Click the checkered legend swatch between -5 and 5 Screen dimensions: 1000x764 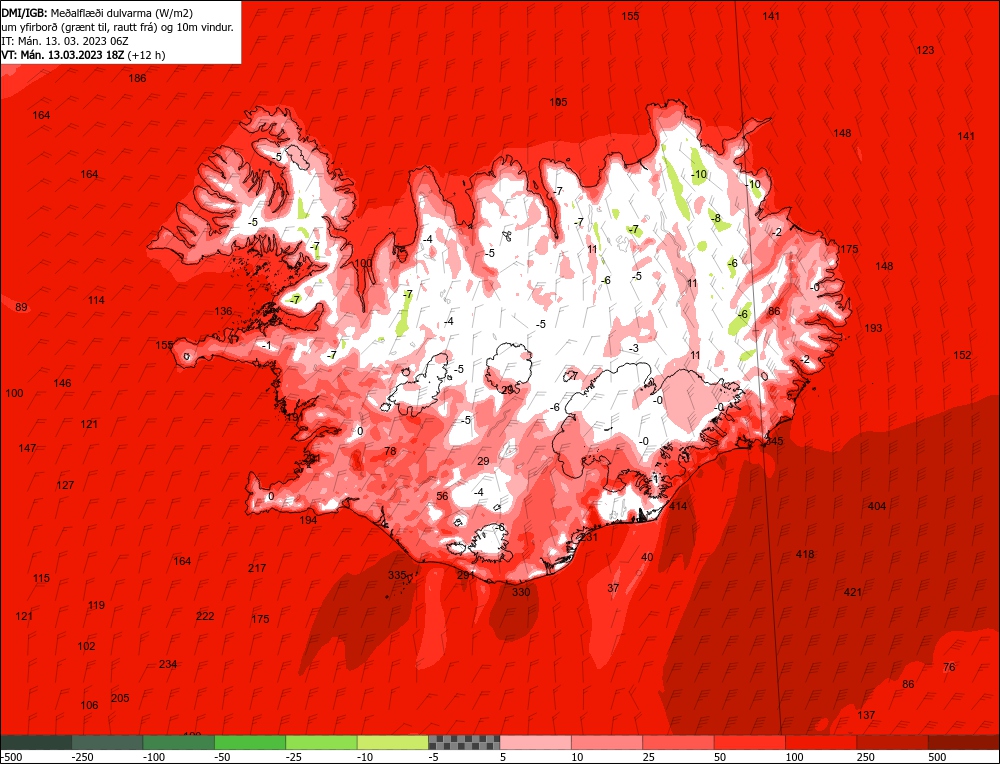[465, 742]
